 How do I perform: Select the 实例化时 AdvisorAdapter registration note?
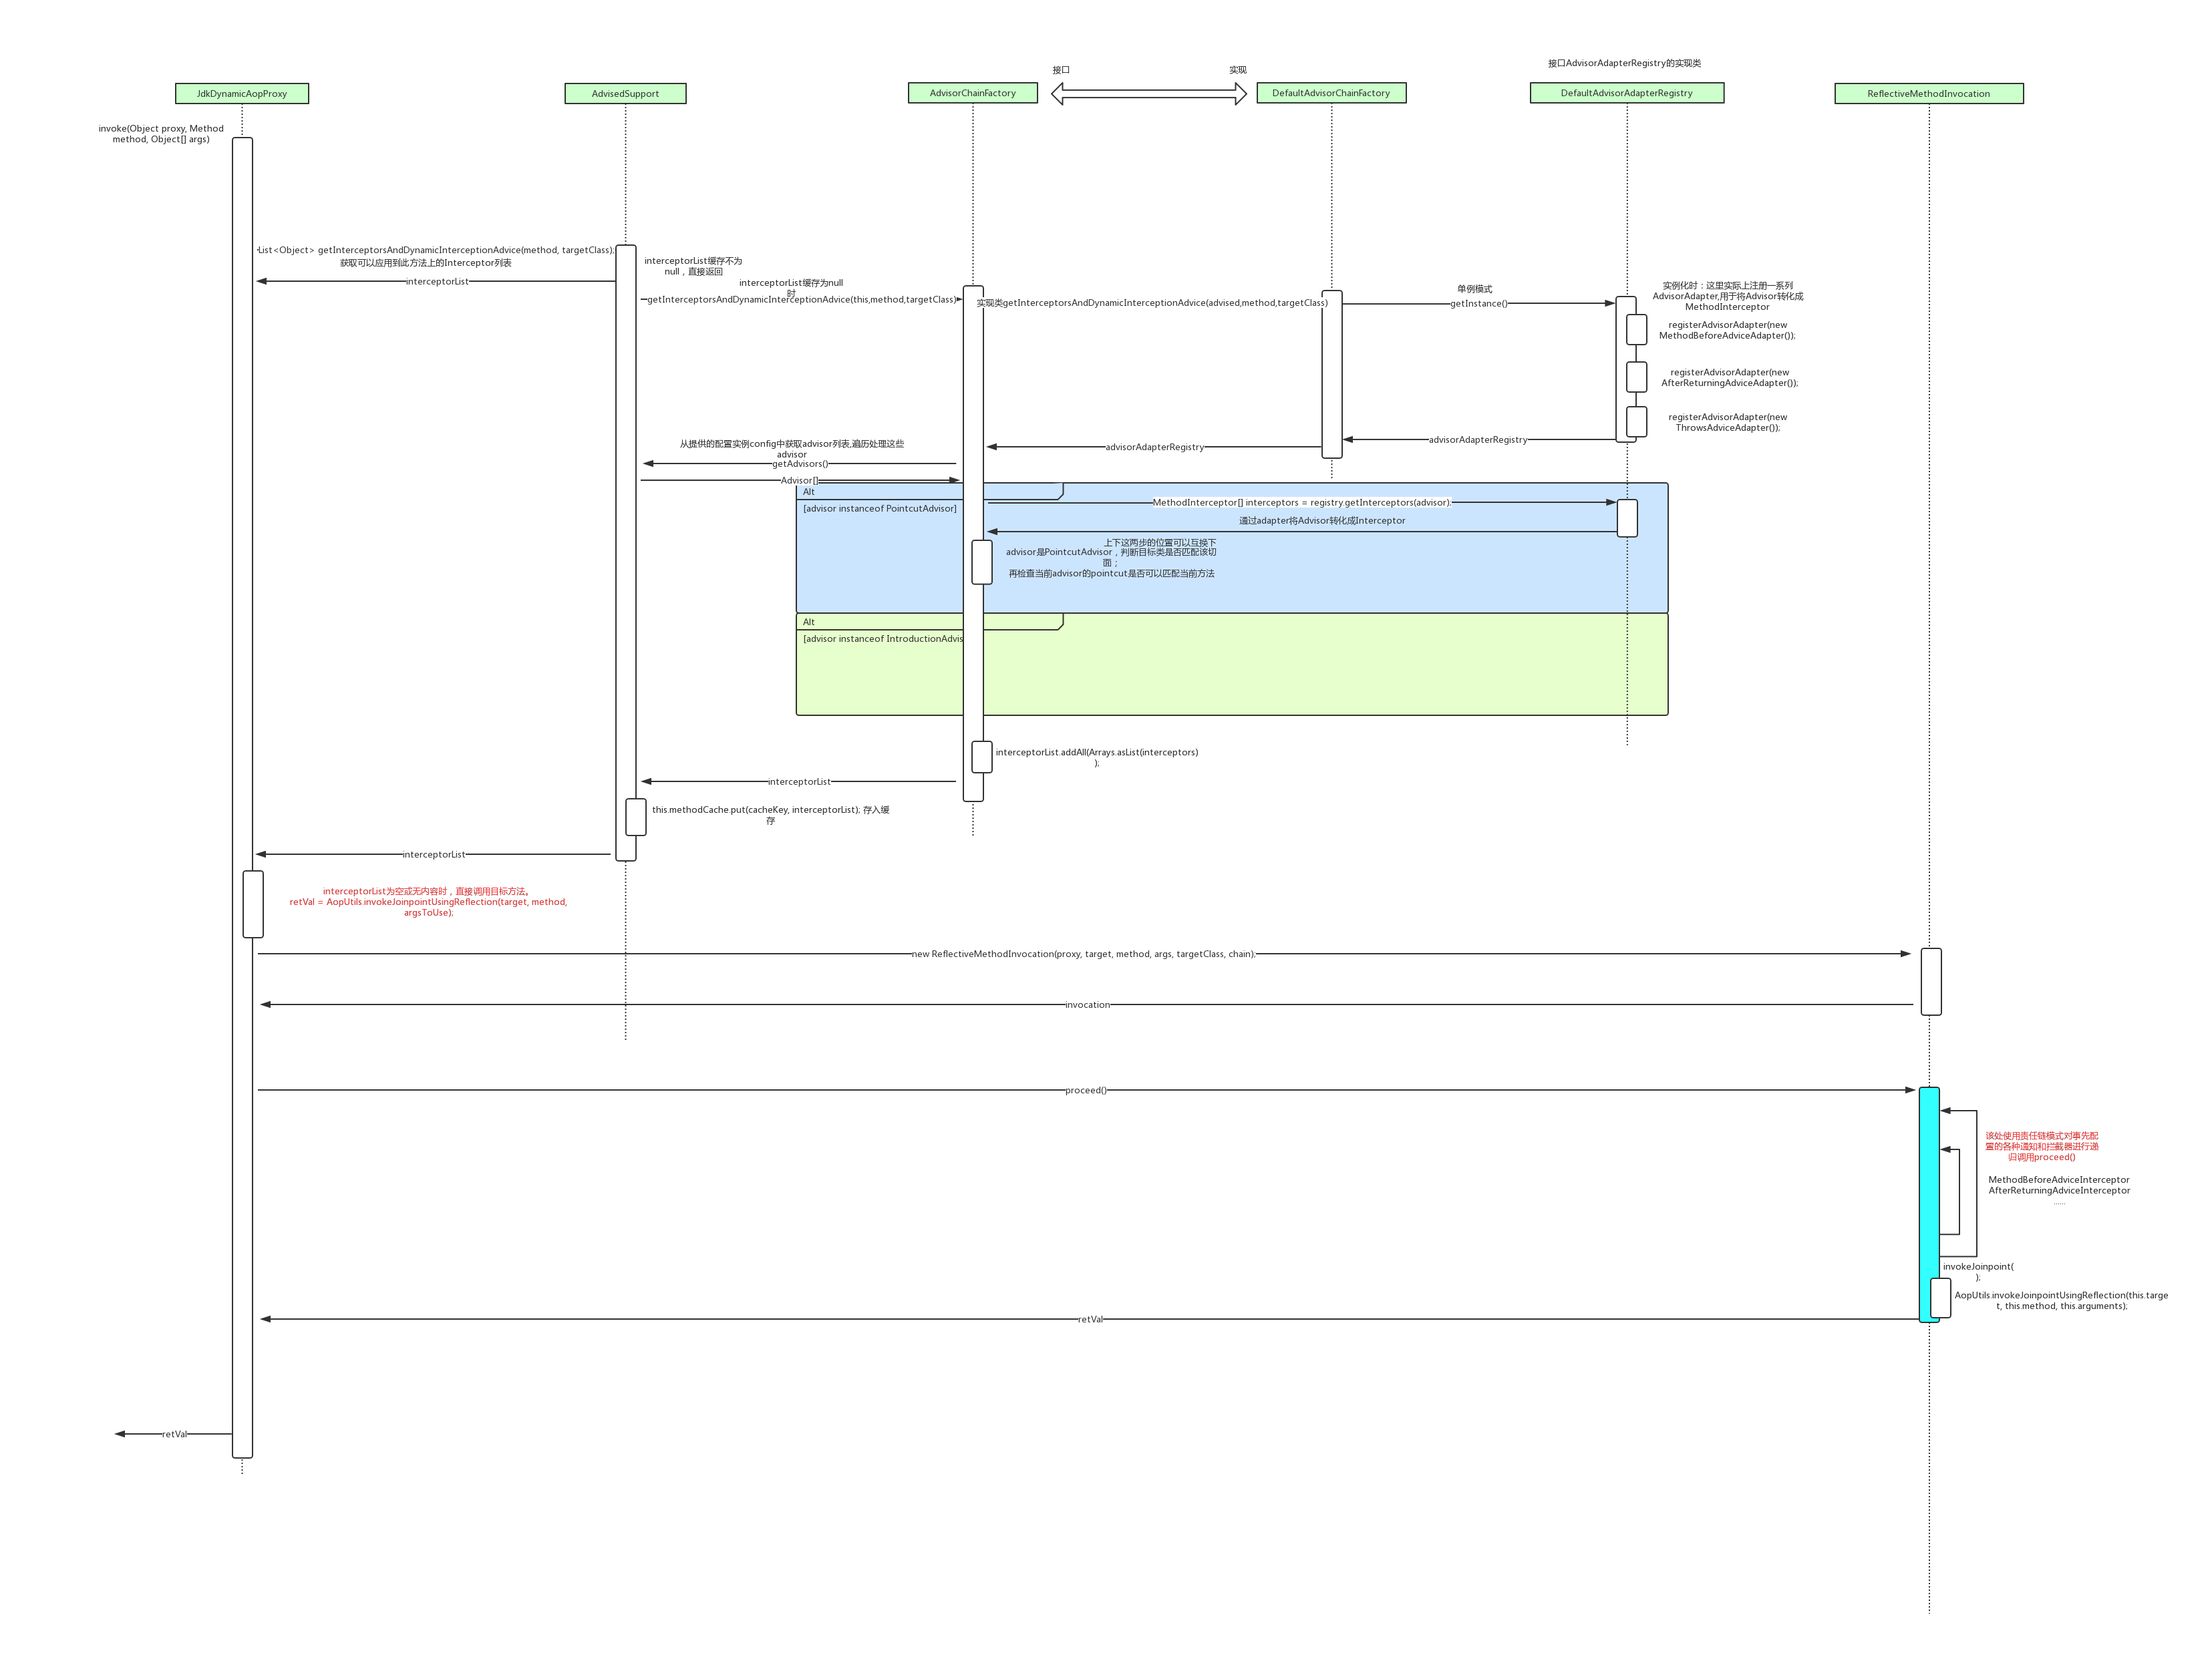(x=1727, y=296)
